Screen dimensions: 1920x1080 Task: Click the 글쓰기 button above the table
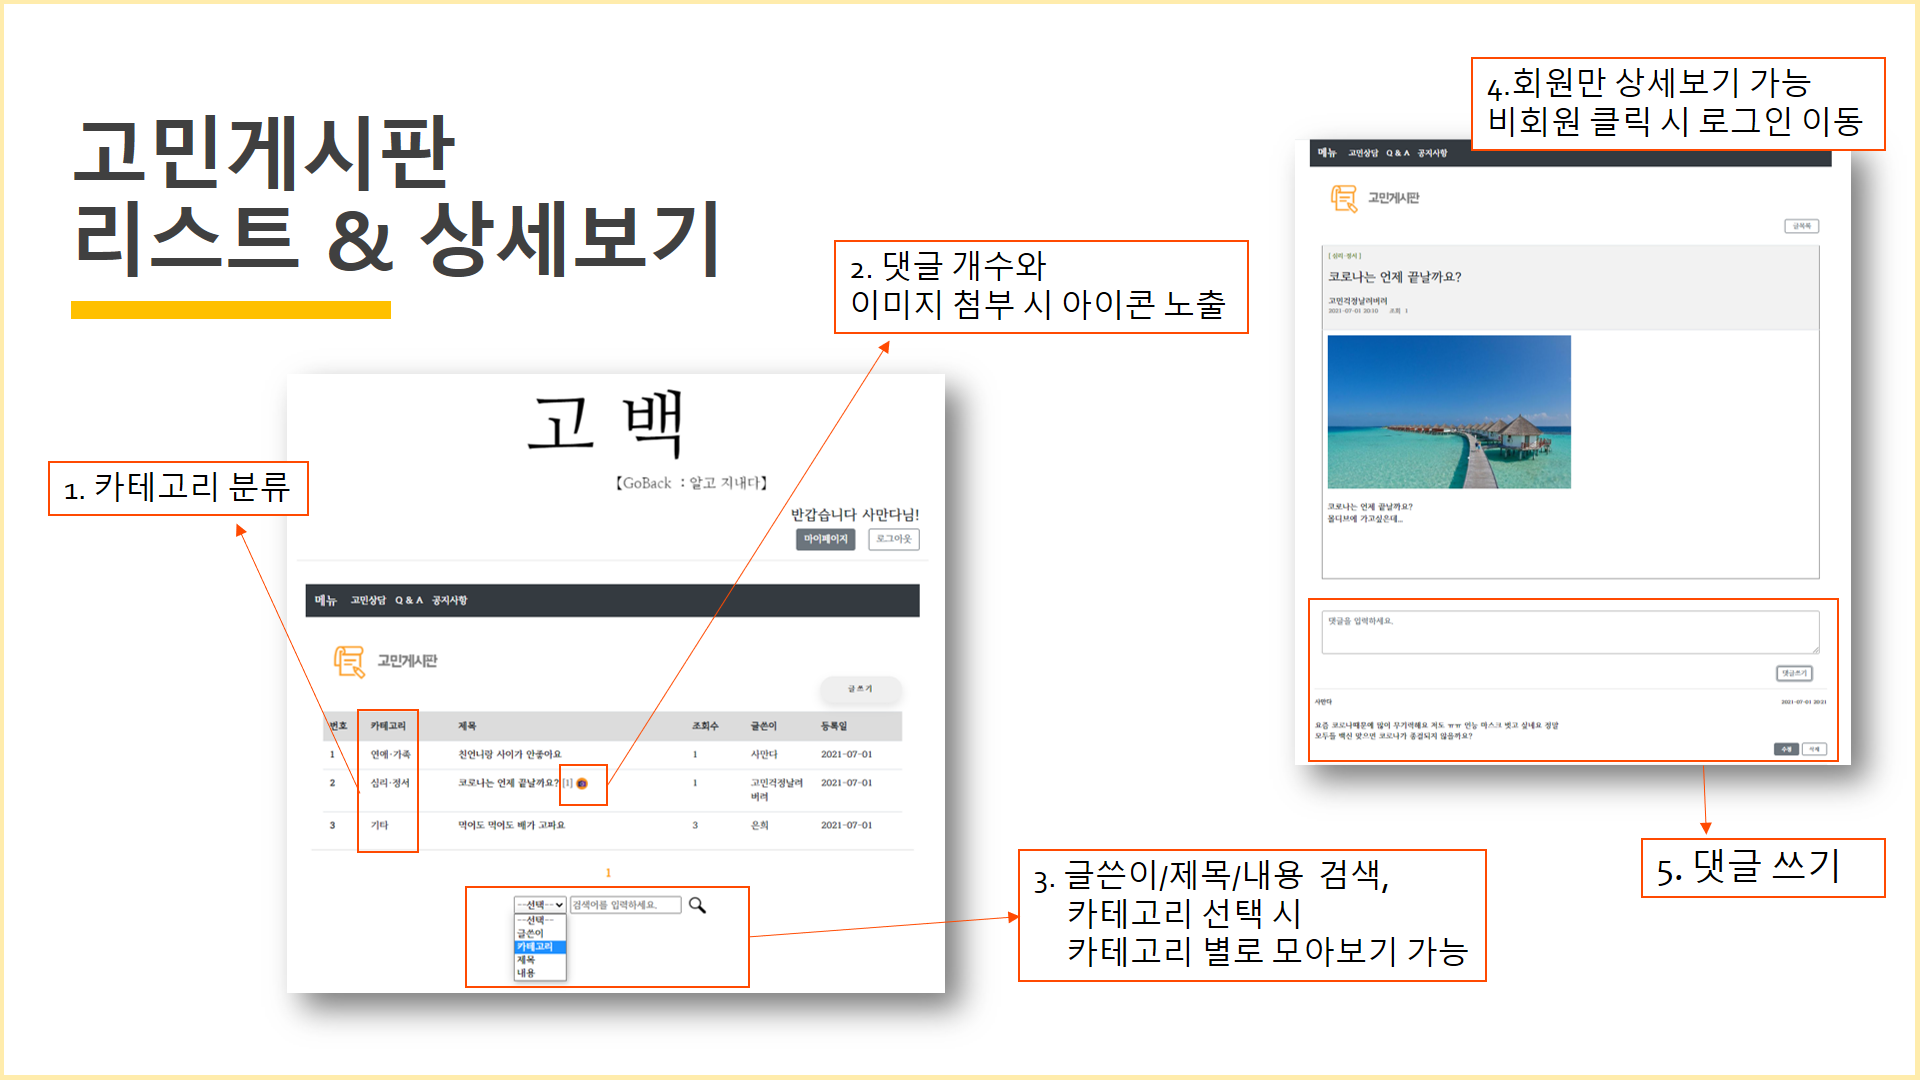pyautogui.click(x=861, y=689)
